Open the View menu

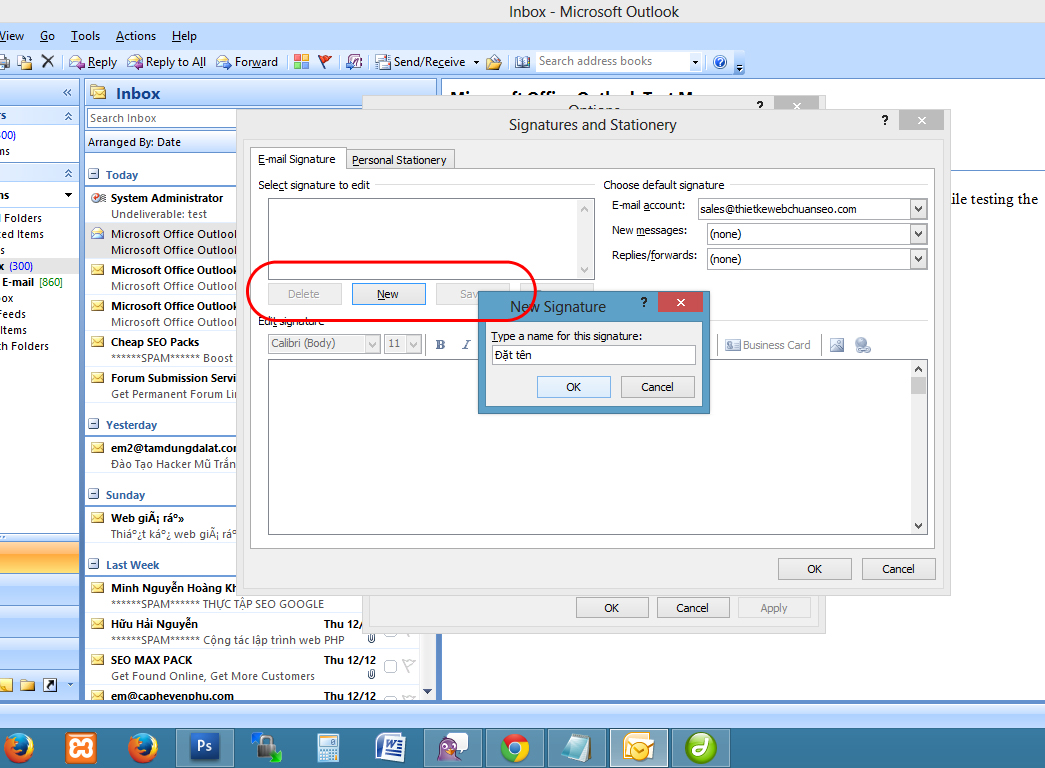[12, 36]
